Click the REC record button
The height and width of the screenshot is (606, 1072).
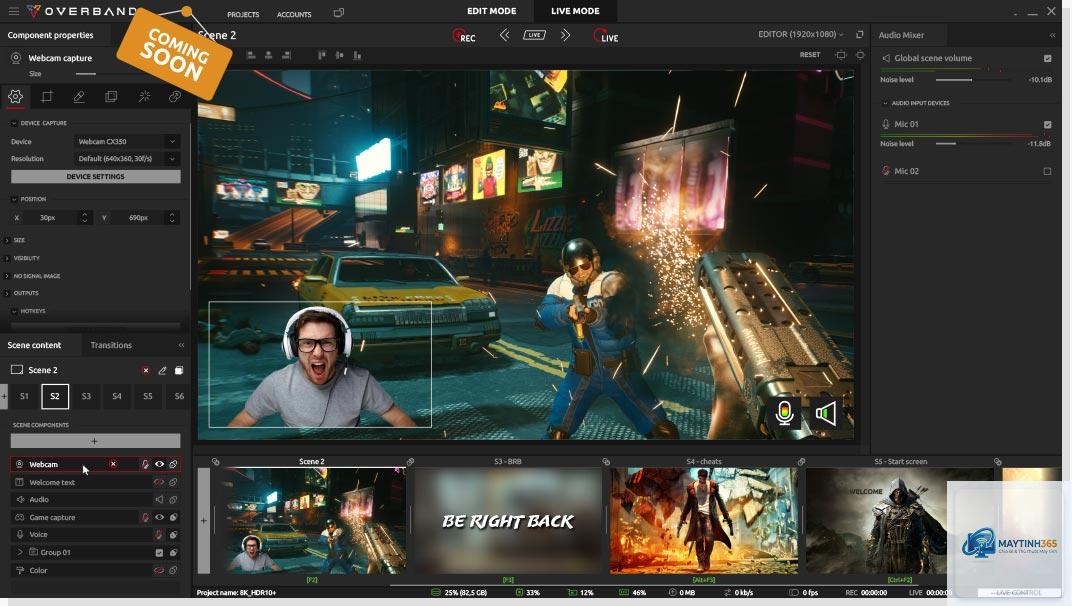tap(464, 36)
